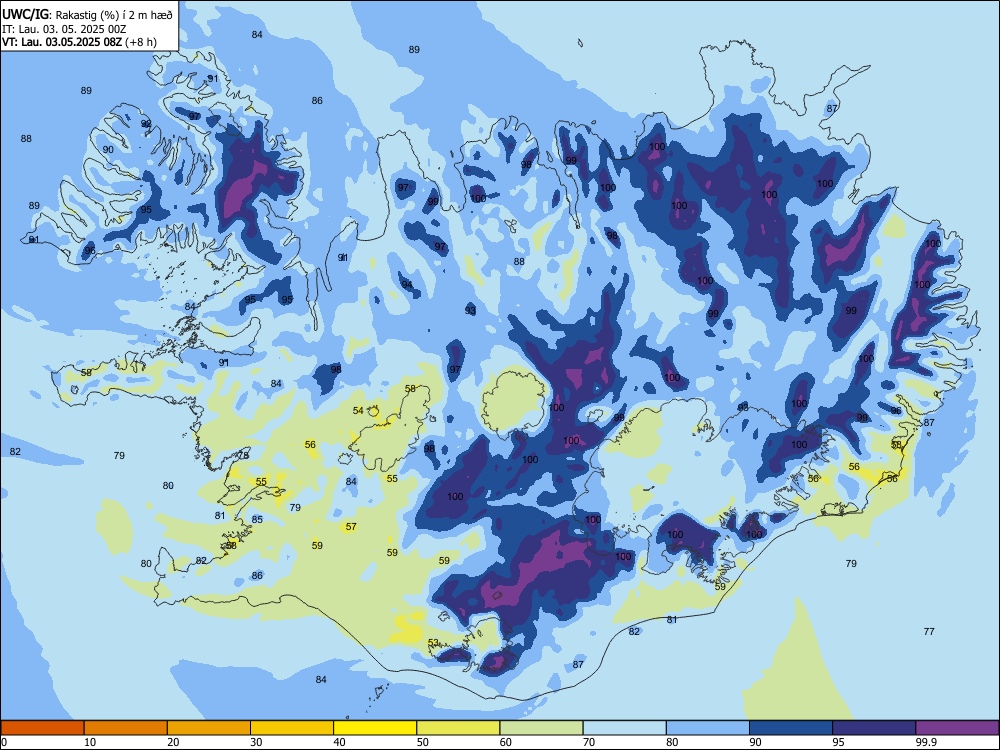Click the medium blue 80–90 legend swatch
Image resolution: width=1000 pixels, height=750 pixels.
(x=708, y=728)
